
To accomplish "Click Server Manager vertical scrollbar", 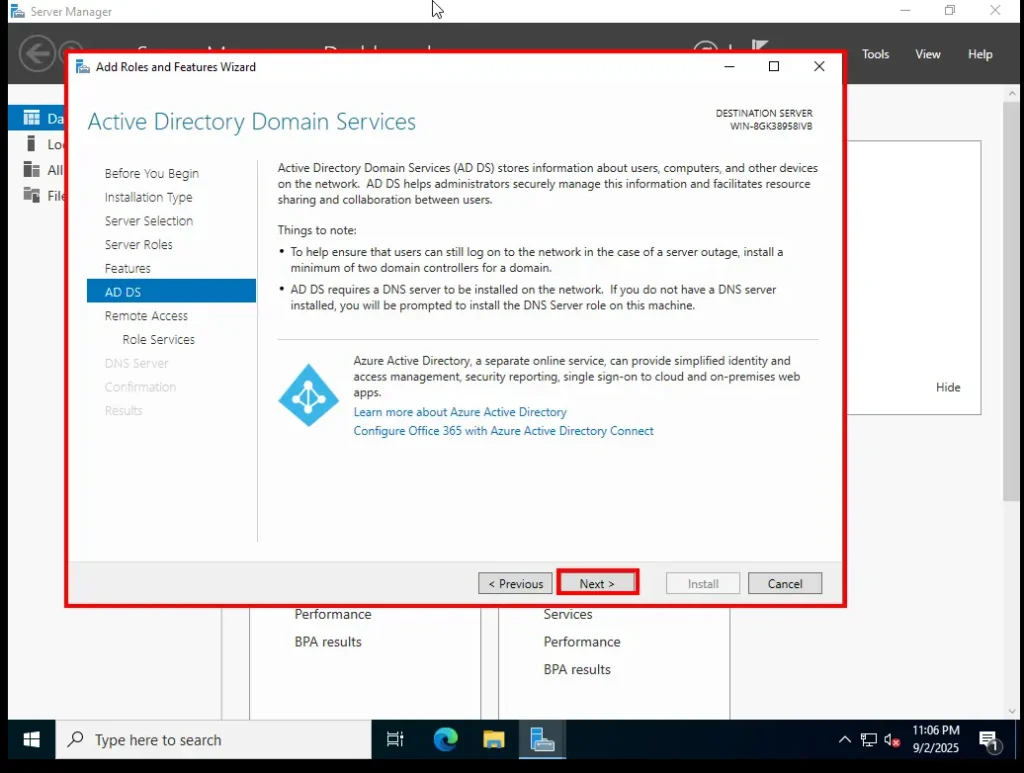I will (1012, 300).
